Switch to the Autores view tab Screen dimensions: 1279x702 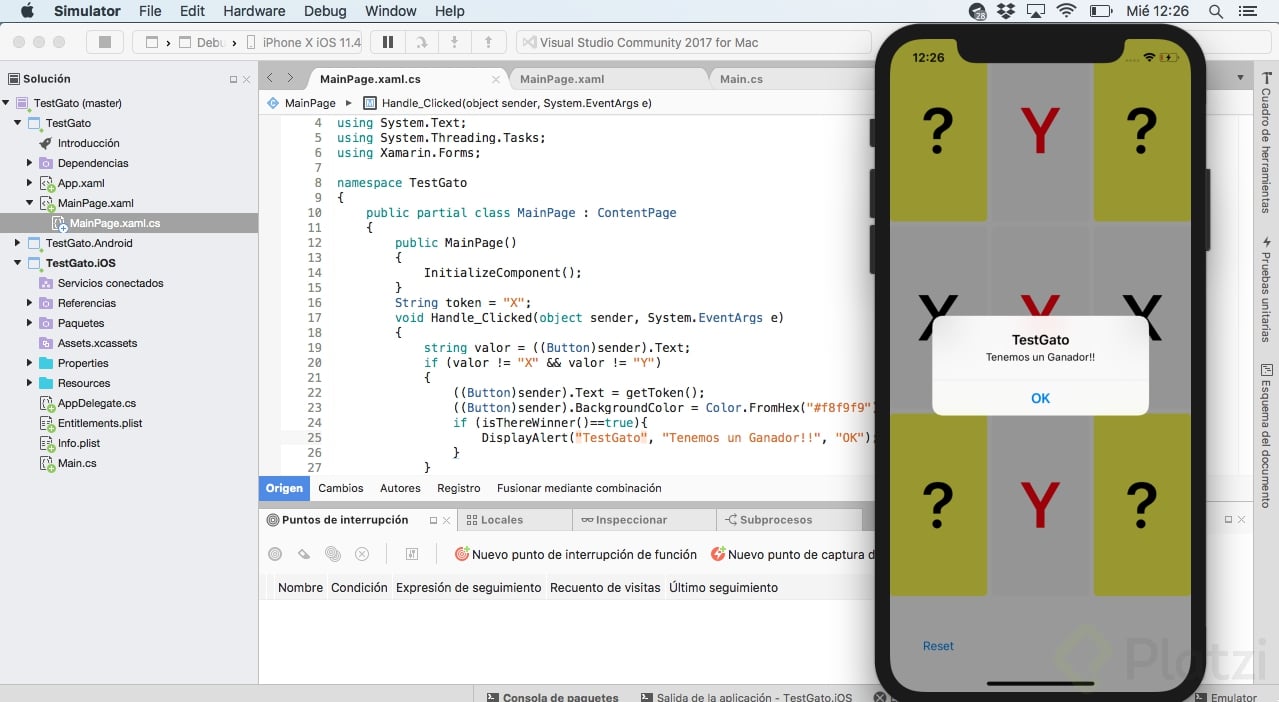click(400, 488)
